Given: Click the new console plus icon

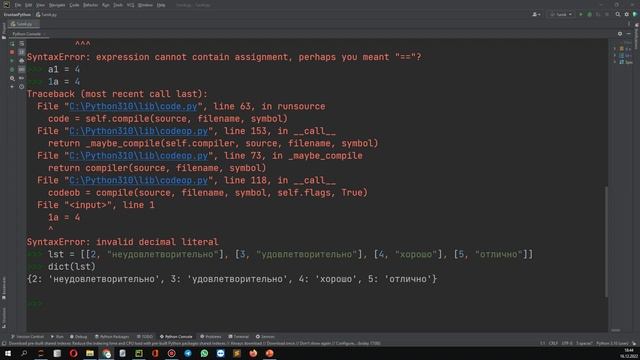Looking at the screenshot, I should 12,87.
